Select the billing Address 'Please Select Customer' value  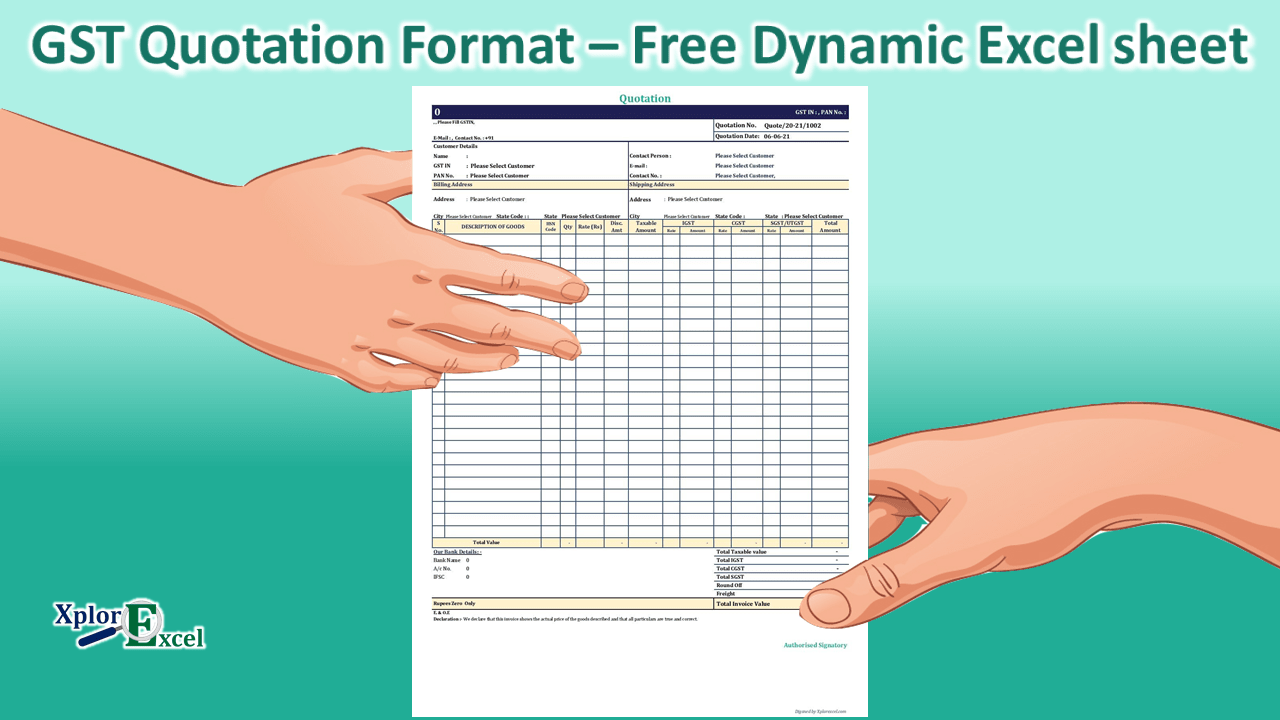click(497, 199)
